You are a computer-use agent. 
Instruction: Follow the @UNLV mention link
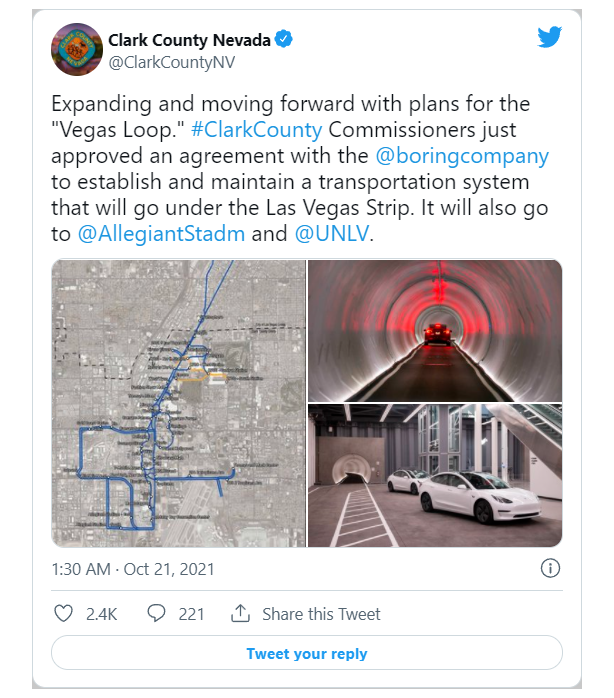(x=332, y=234)
